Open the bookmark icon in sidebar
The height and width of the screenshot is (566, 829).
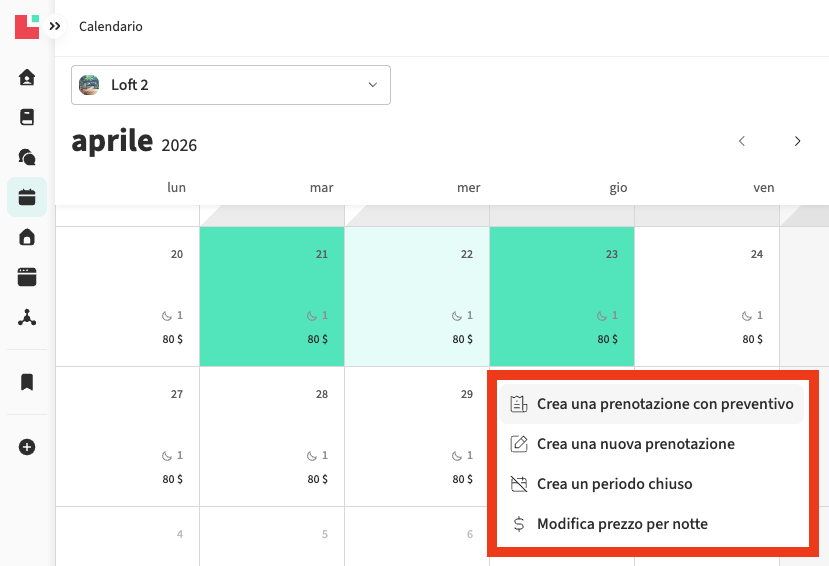[x=27, y=382]
